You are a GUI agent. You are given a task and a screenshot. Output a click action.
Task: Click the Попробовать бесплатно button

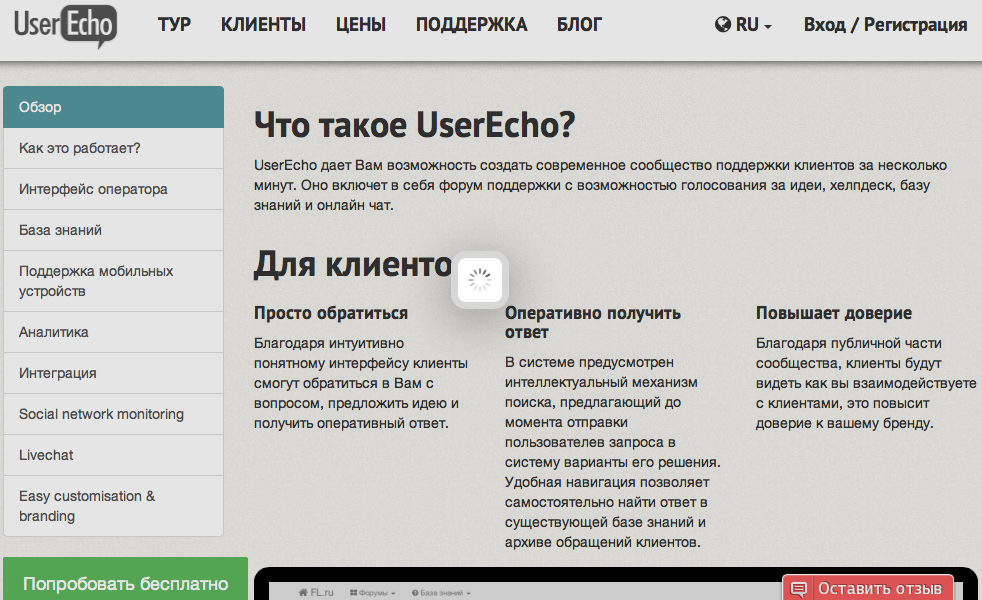(x=125, y=579)
